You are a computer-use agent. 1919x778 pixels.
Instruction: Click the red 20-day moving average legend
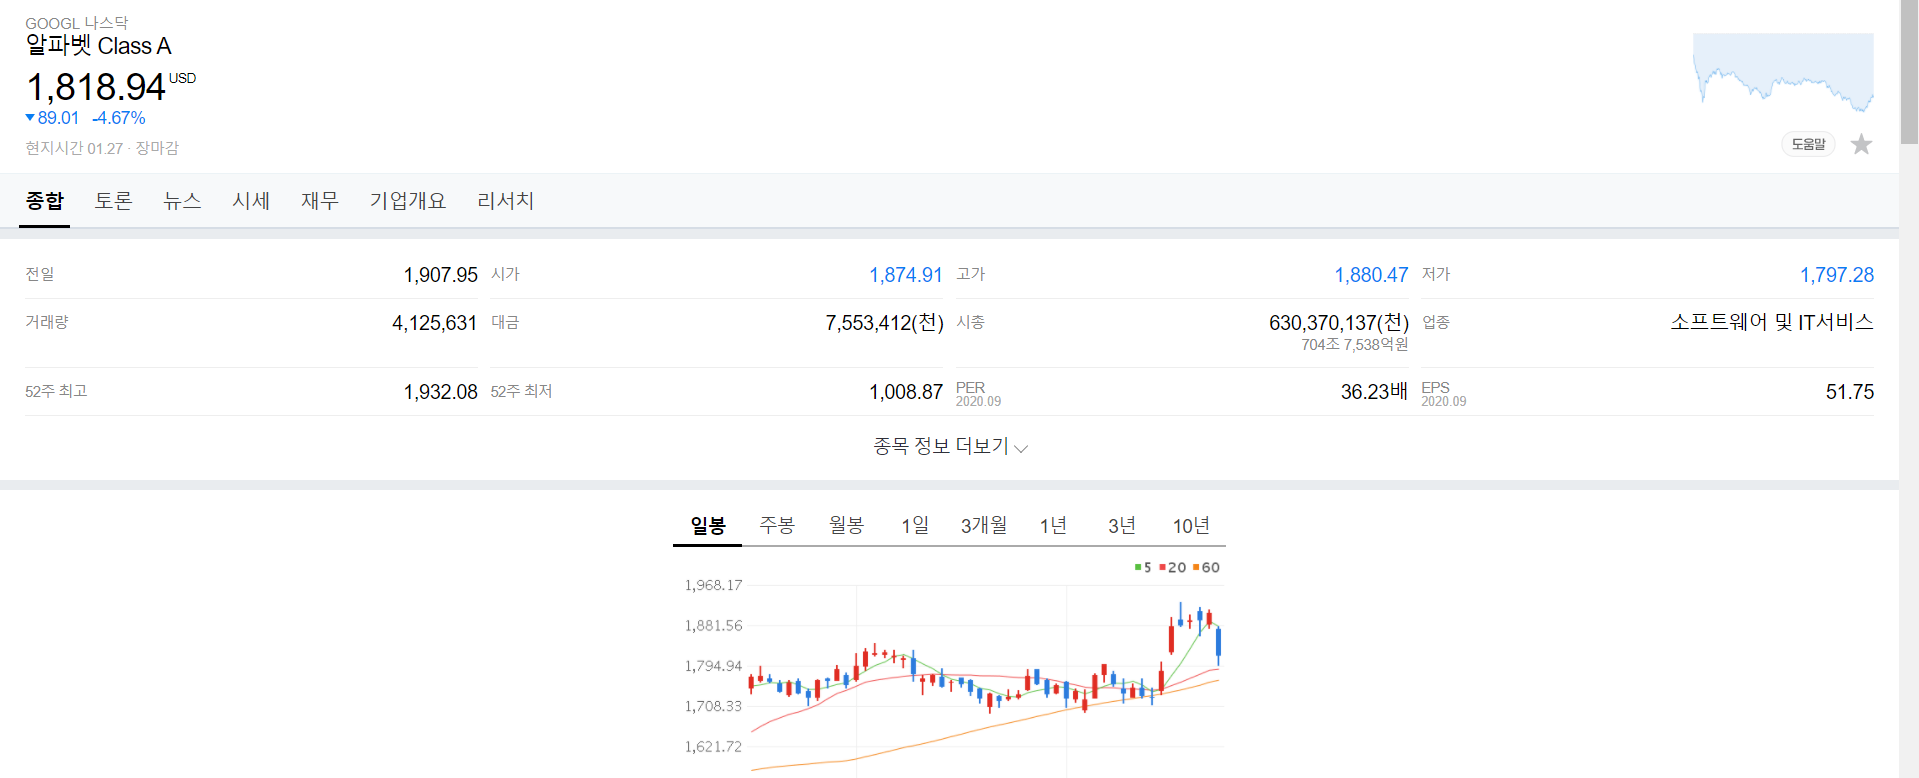point(1172,567)
